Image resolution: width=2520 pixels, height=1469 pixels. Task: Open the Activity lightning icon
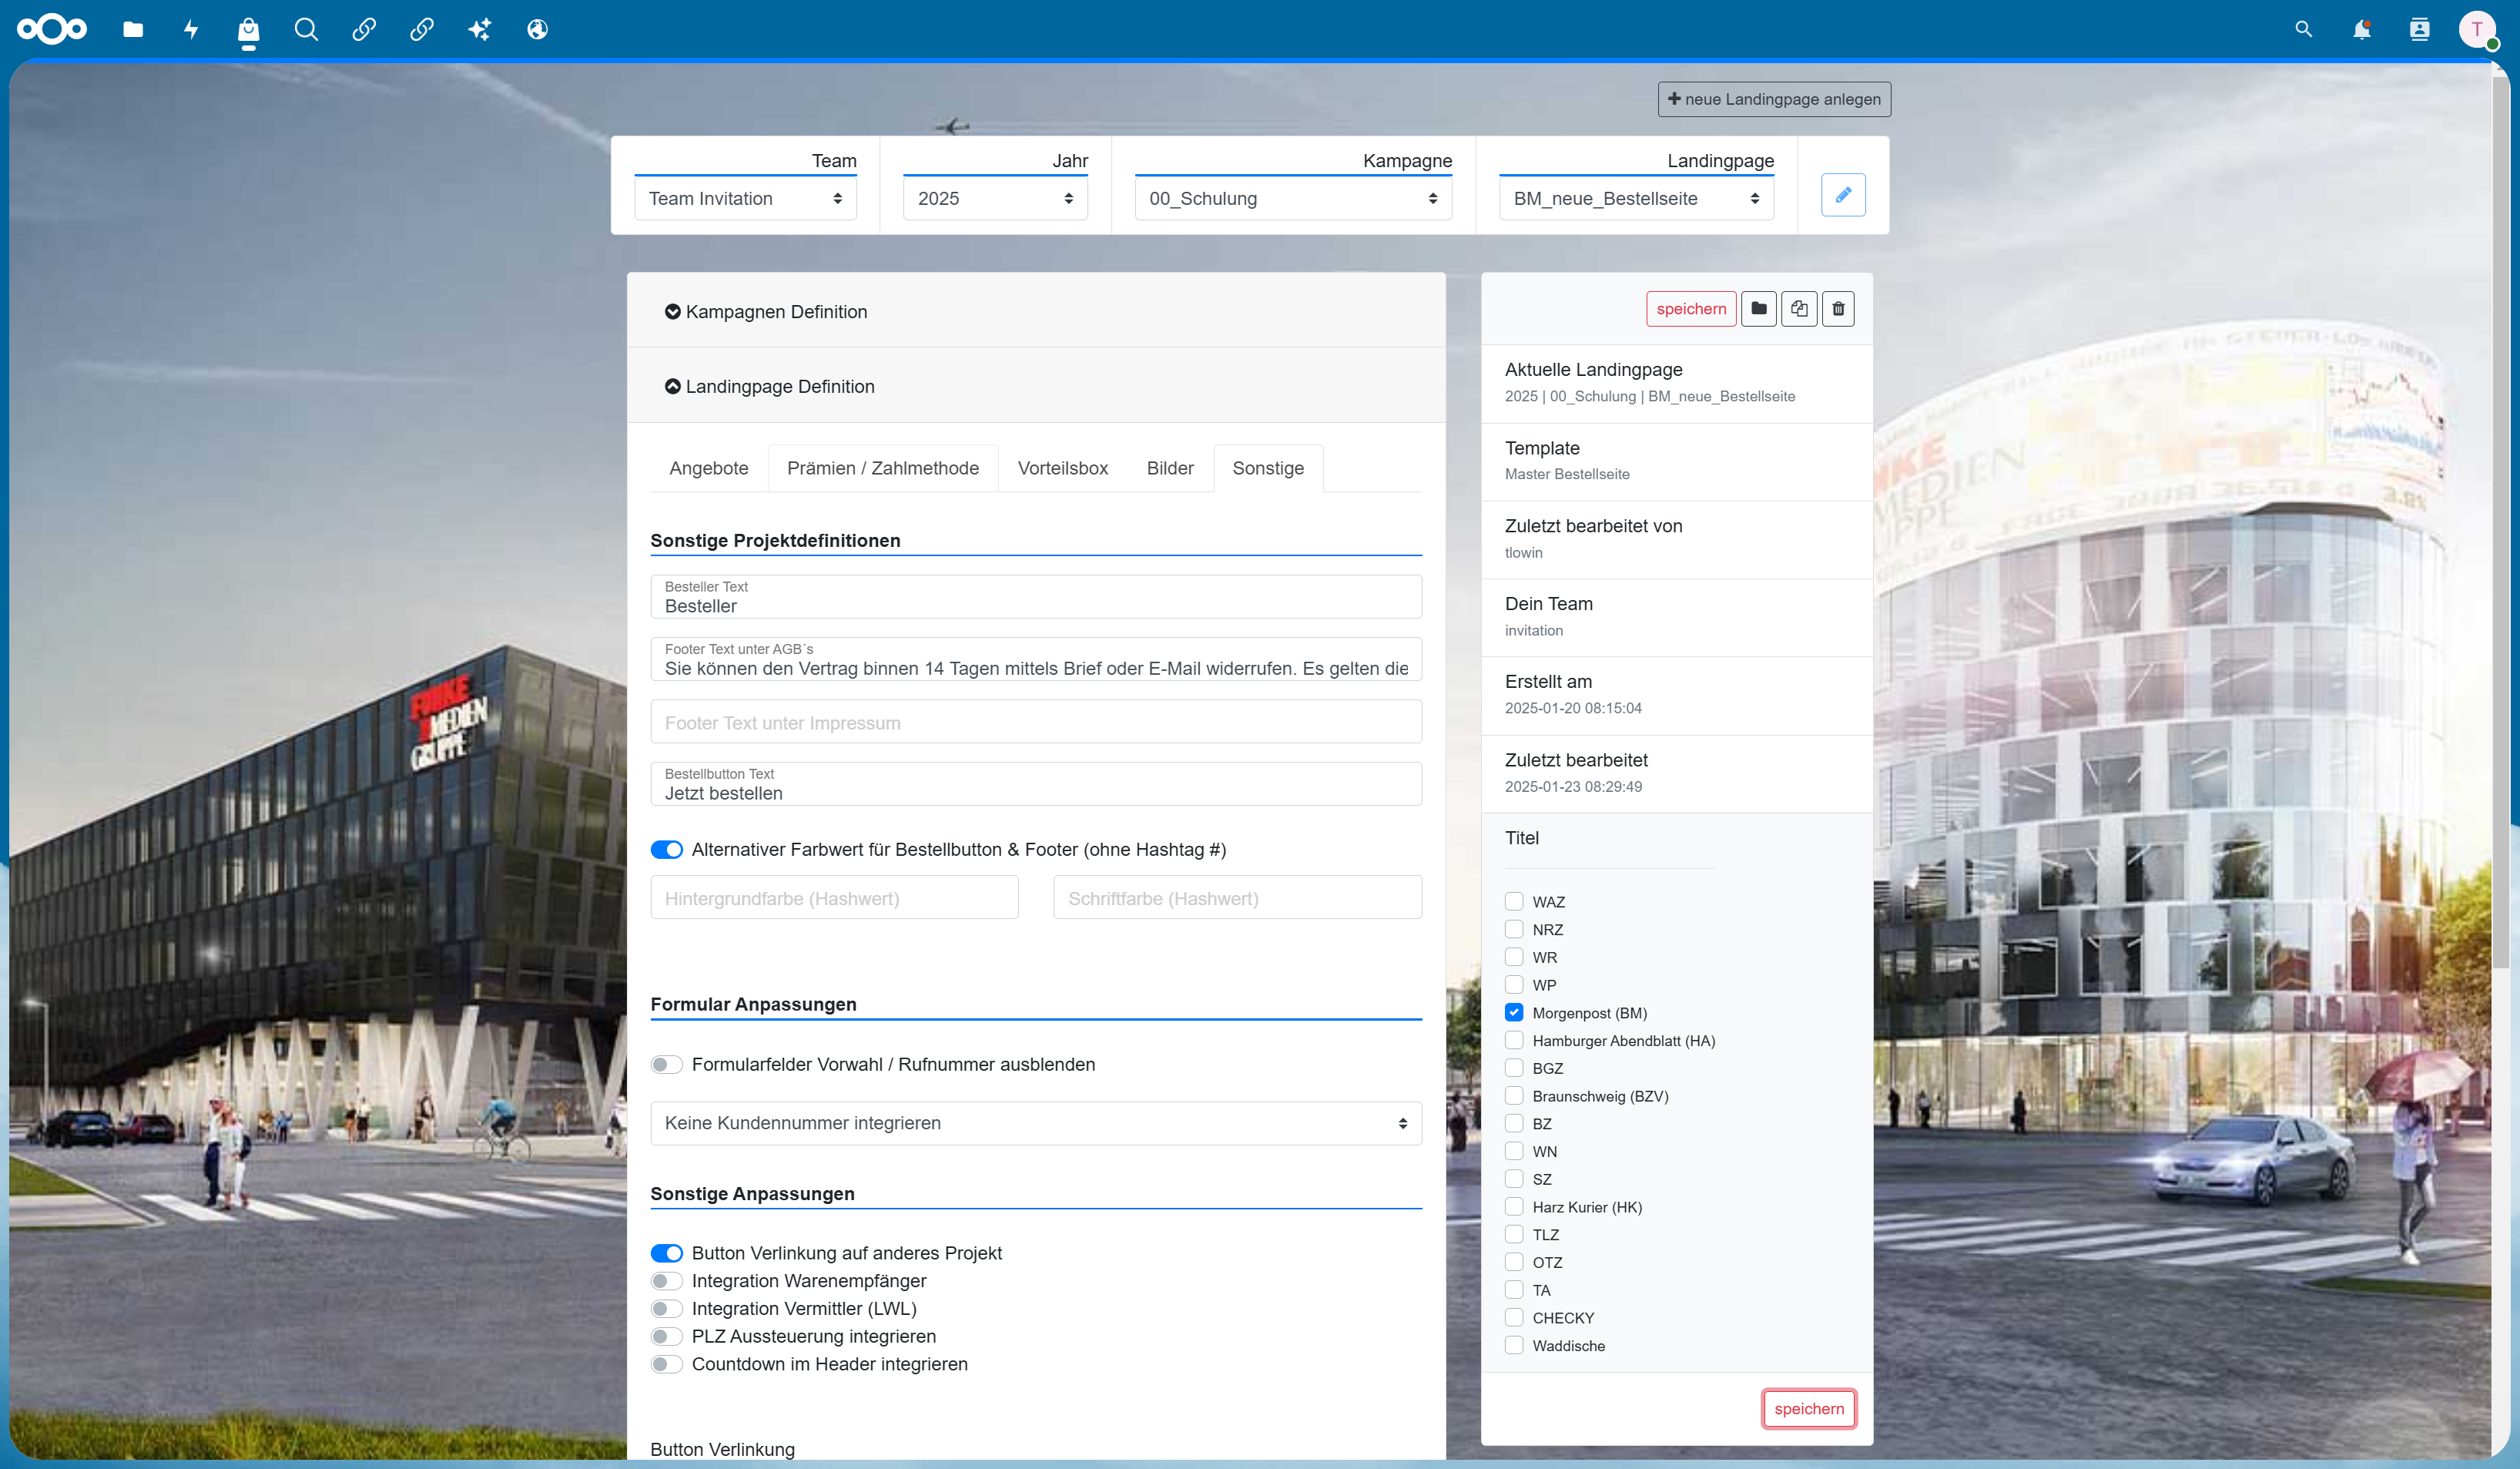tap(191, 29)
